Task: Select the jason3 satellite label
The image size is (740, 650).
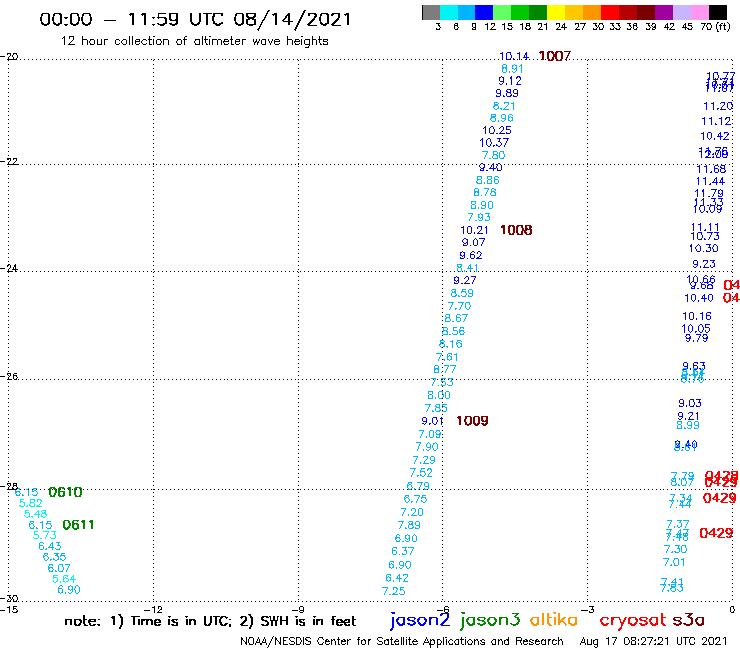Action: coord(490,620)
